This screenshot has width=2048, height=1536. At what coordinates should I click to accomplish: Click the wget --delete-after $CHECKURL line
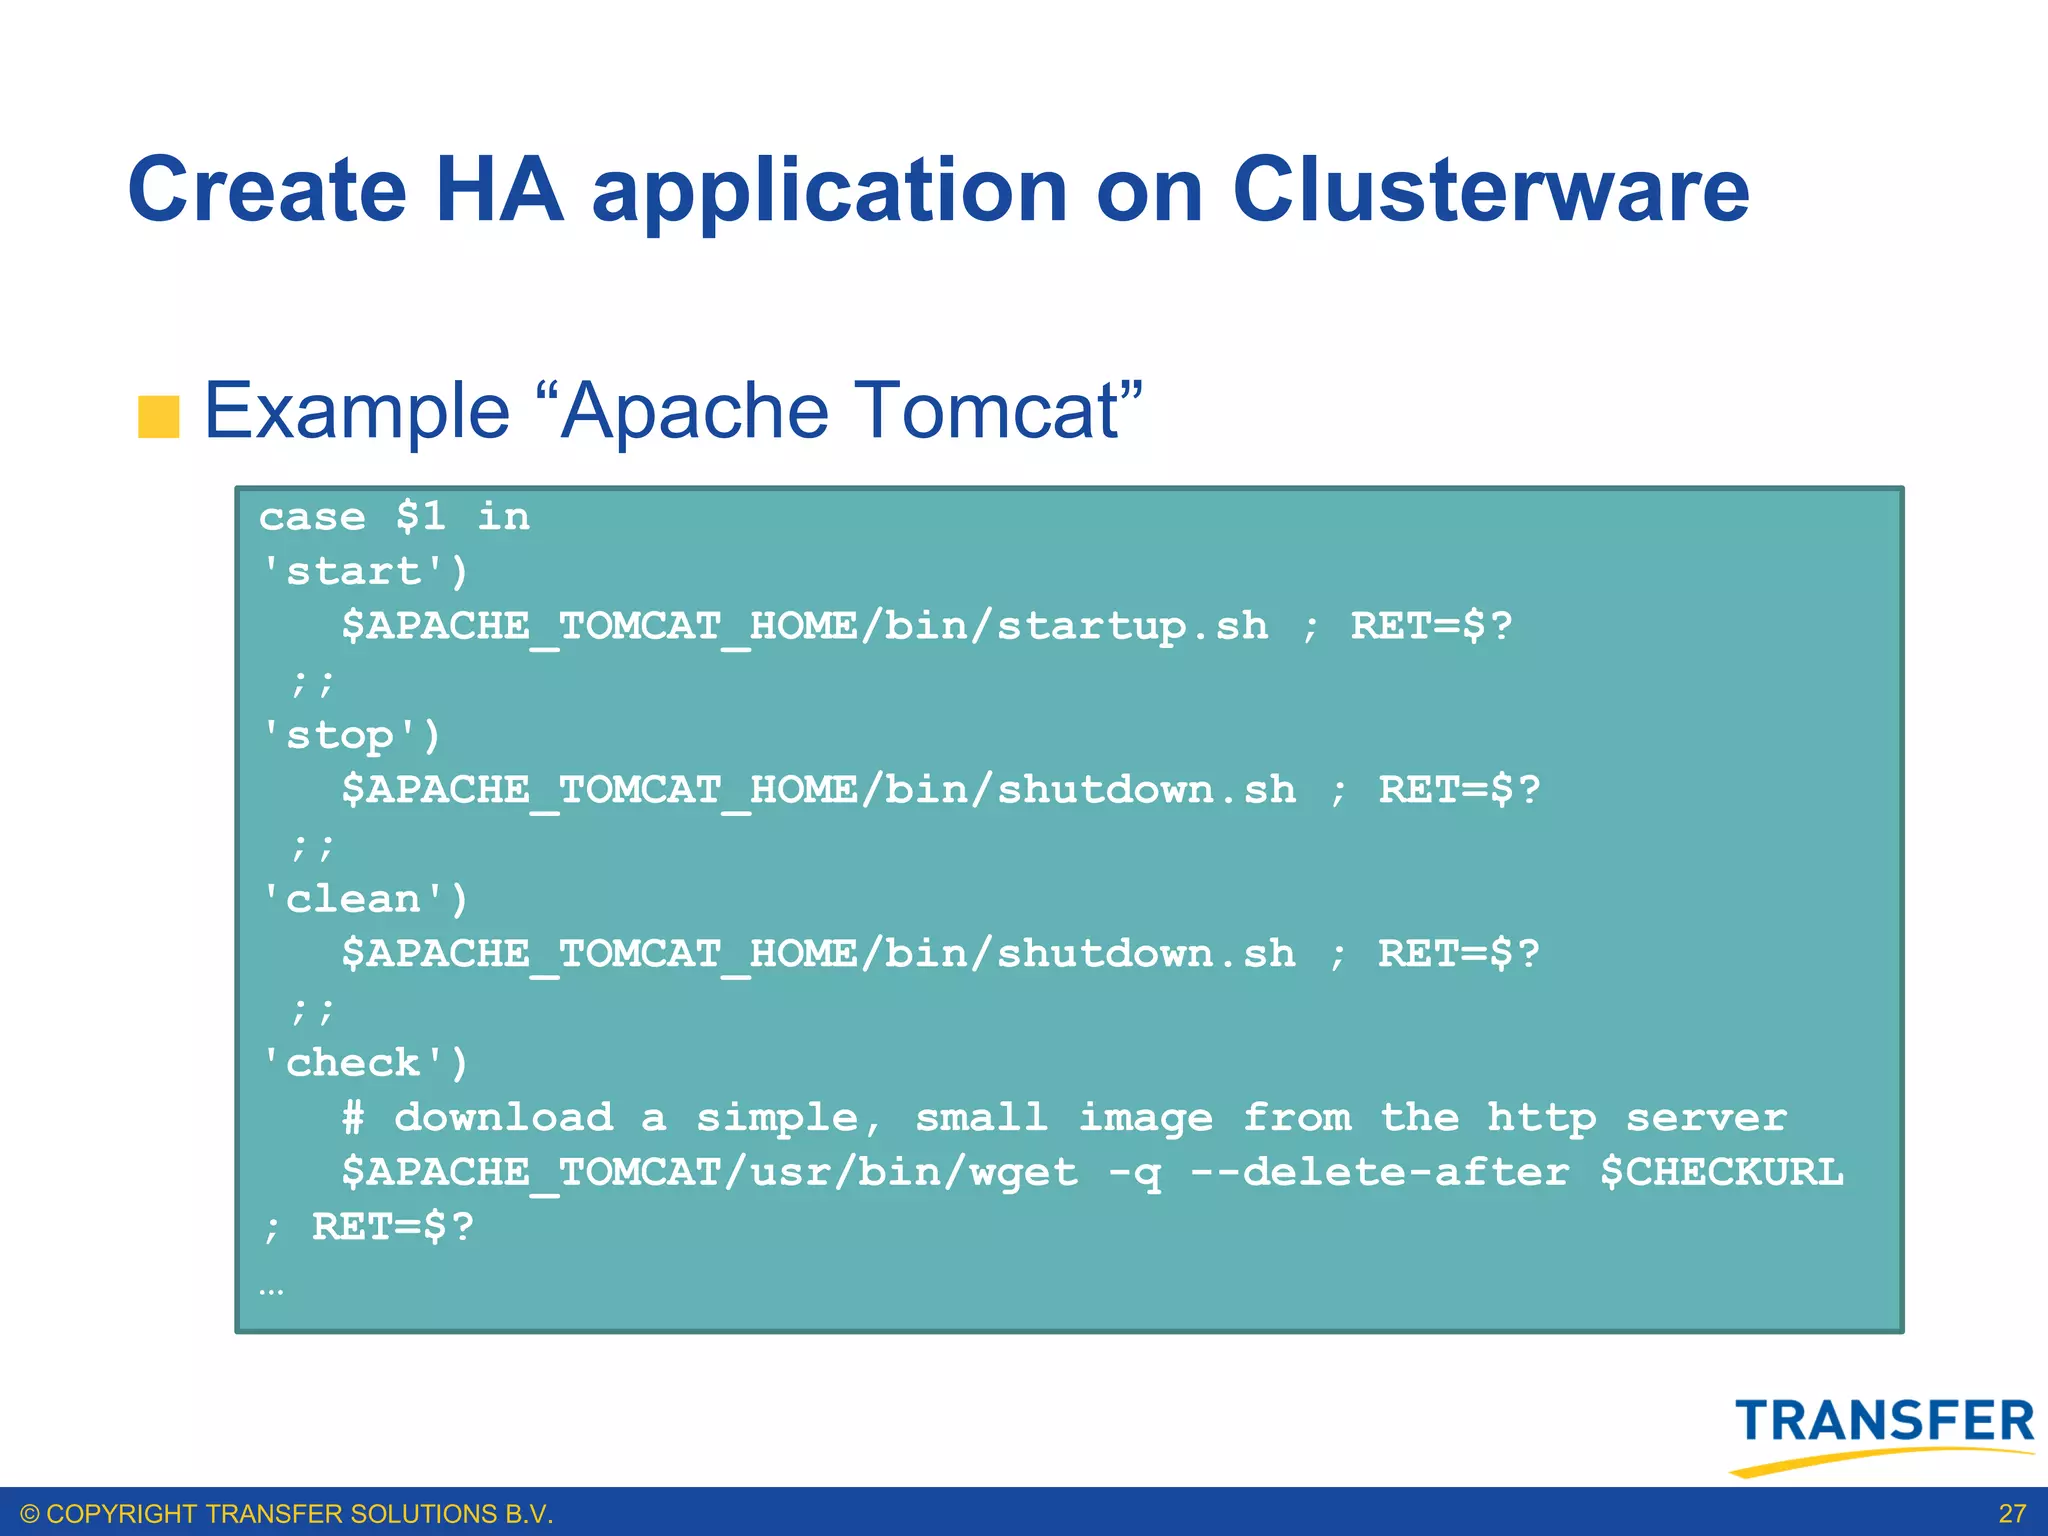tap(1093, 1173)
